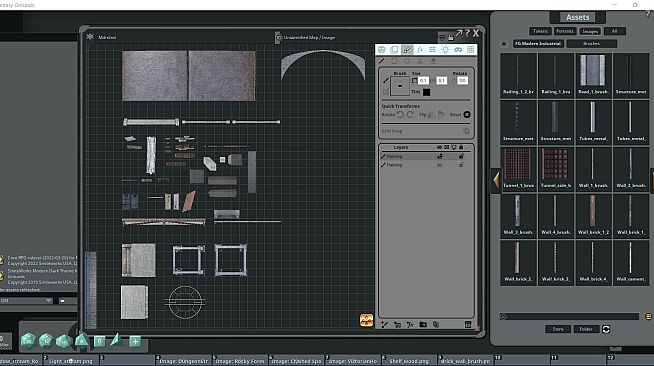The image size is (654, 366).
Task: Flip brush vertically in Quick Transforms
Action: [441, 114]
